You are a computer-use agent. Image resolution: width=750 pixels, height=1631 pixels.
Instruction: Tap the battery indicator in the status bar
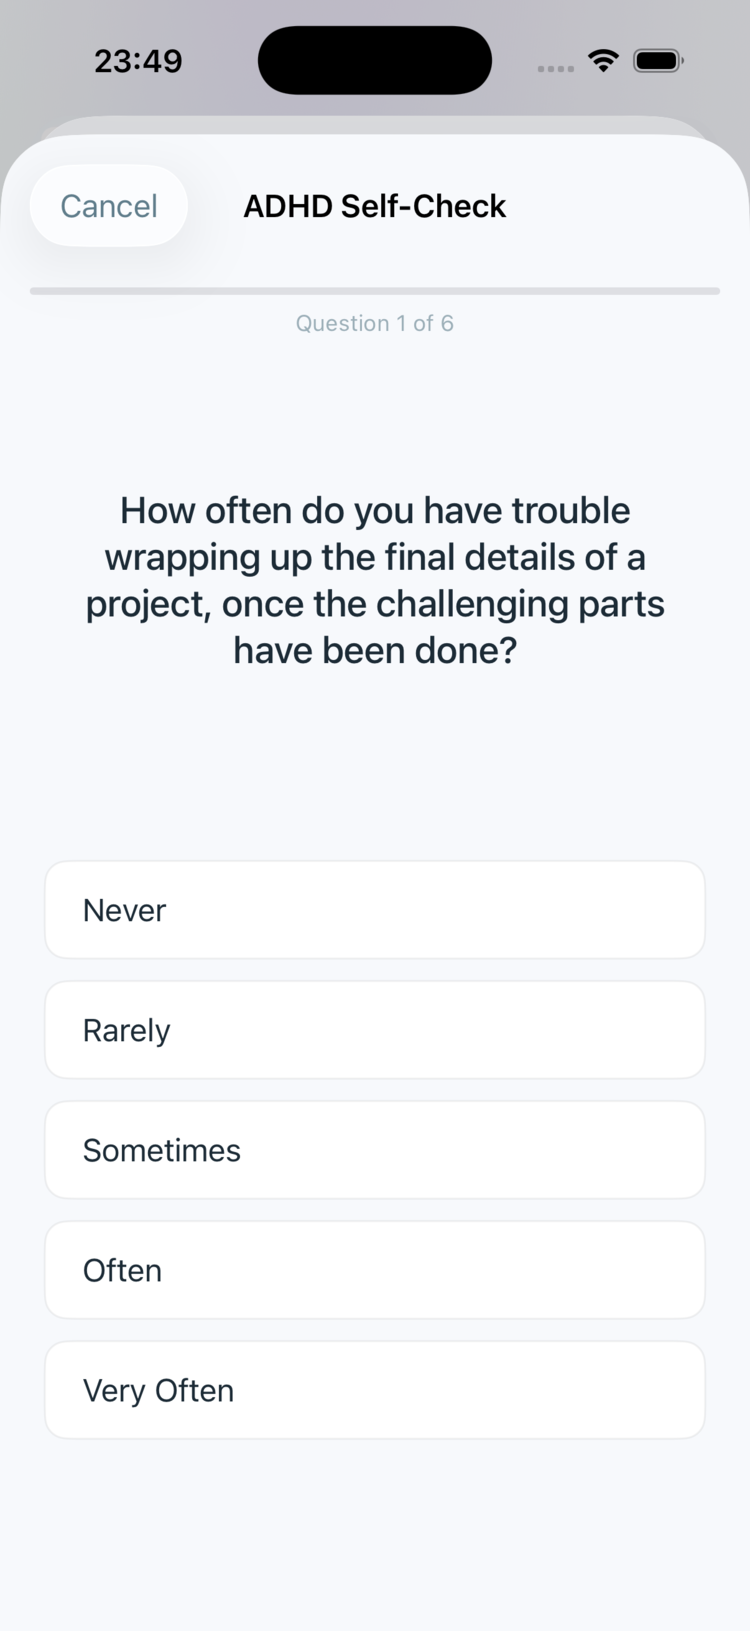(658, 60)
